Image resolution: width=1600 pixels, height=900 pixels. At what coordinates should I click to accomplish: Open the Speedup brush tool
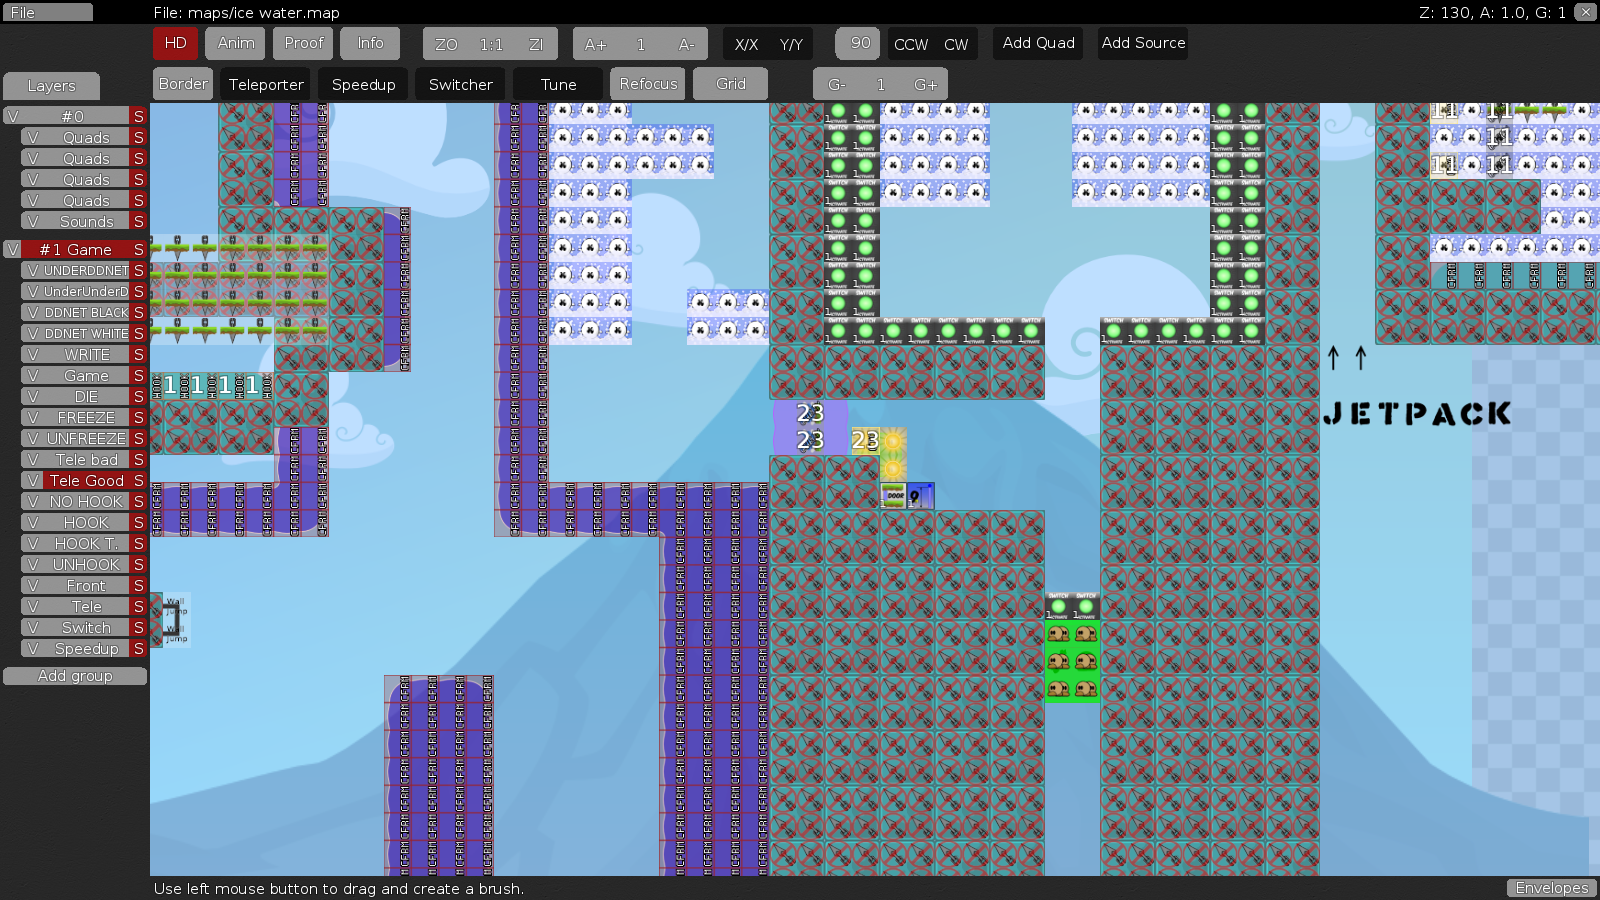point(363,84)
